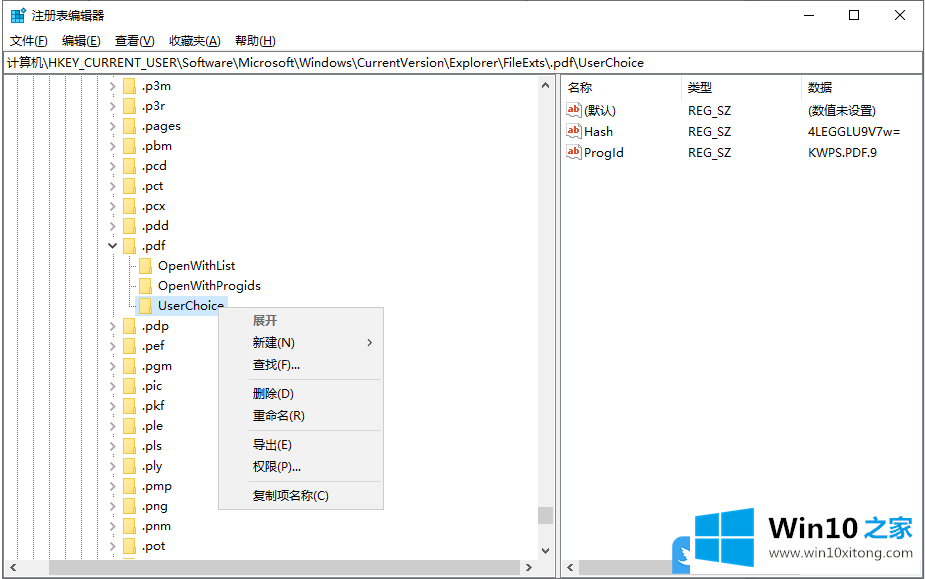Screen dimensions: 925x579
Task: Click the .pbm folder icon
Action: pos(129,146)
